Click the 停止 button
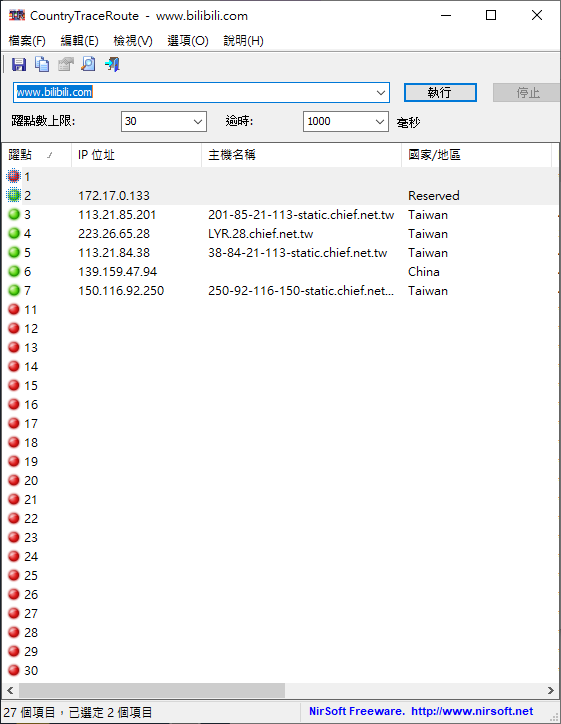The height and width of the screenshot is (724, 561). click(x=527, y=92)
